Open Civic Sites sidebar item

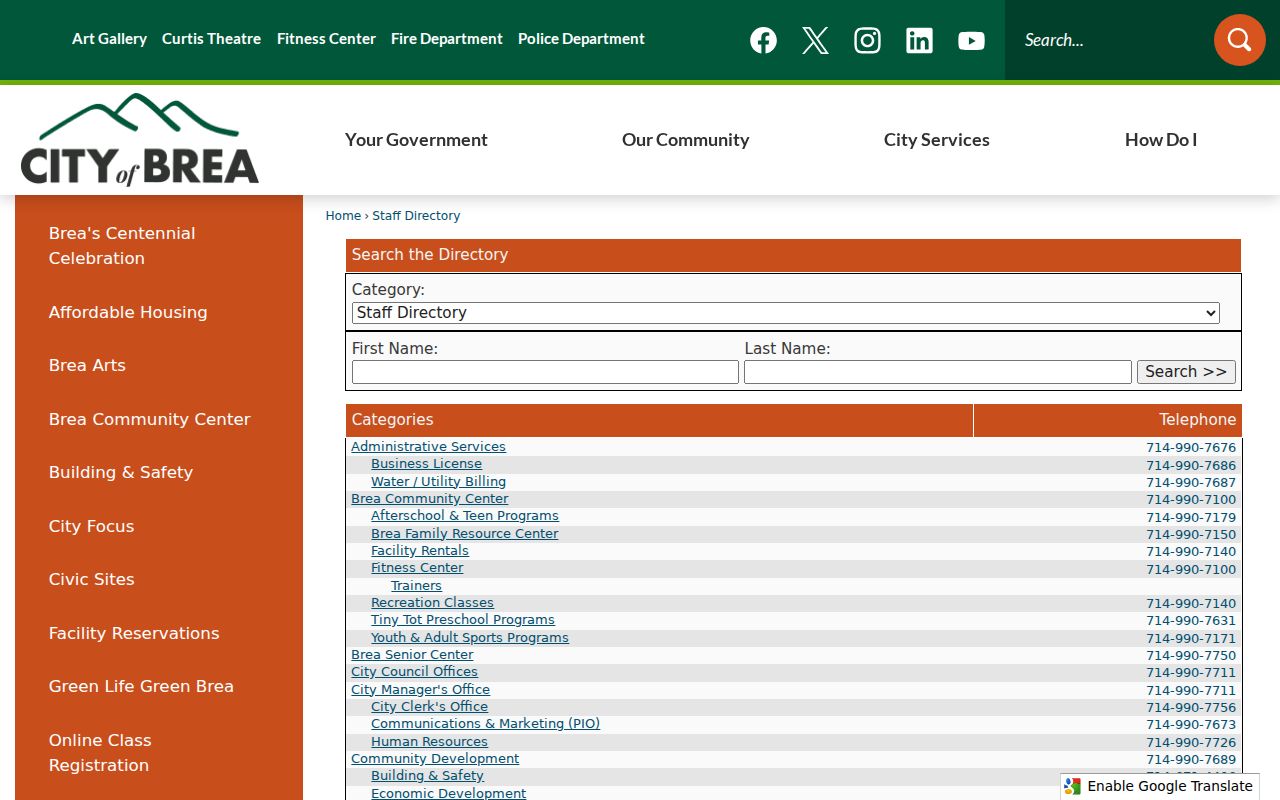(91, 579)
